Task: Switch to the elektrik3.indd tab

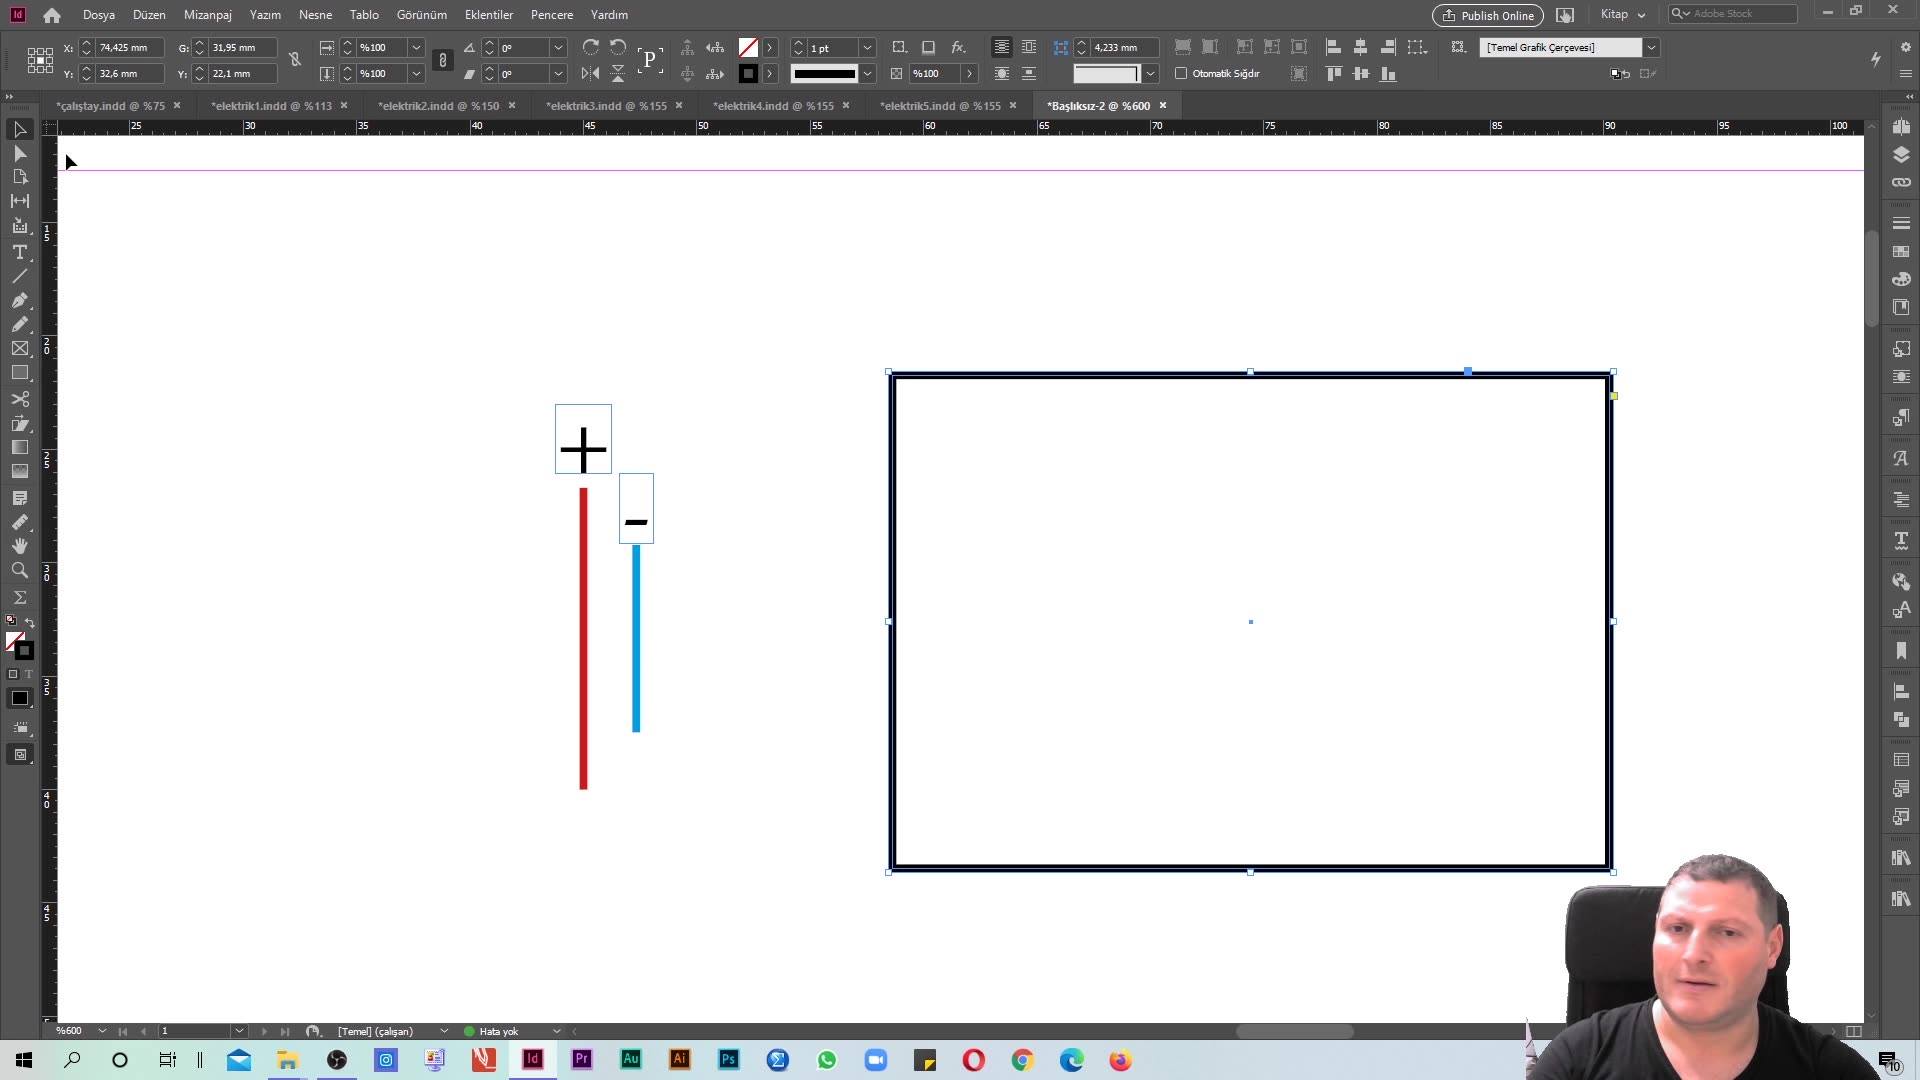Action: pos(606,106)
